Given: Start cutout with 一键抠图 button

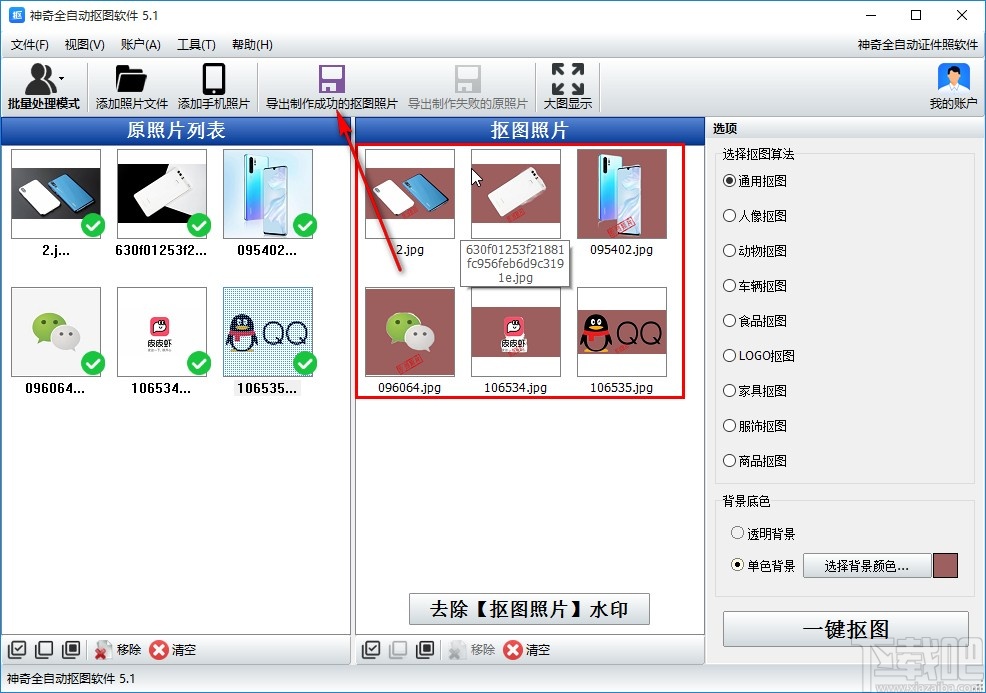Looking at the screenshot, I should tap(845, 629).
